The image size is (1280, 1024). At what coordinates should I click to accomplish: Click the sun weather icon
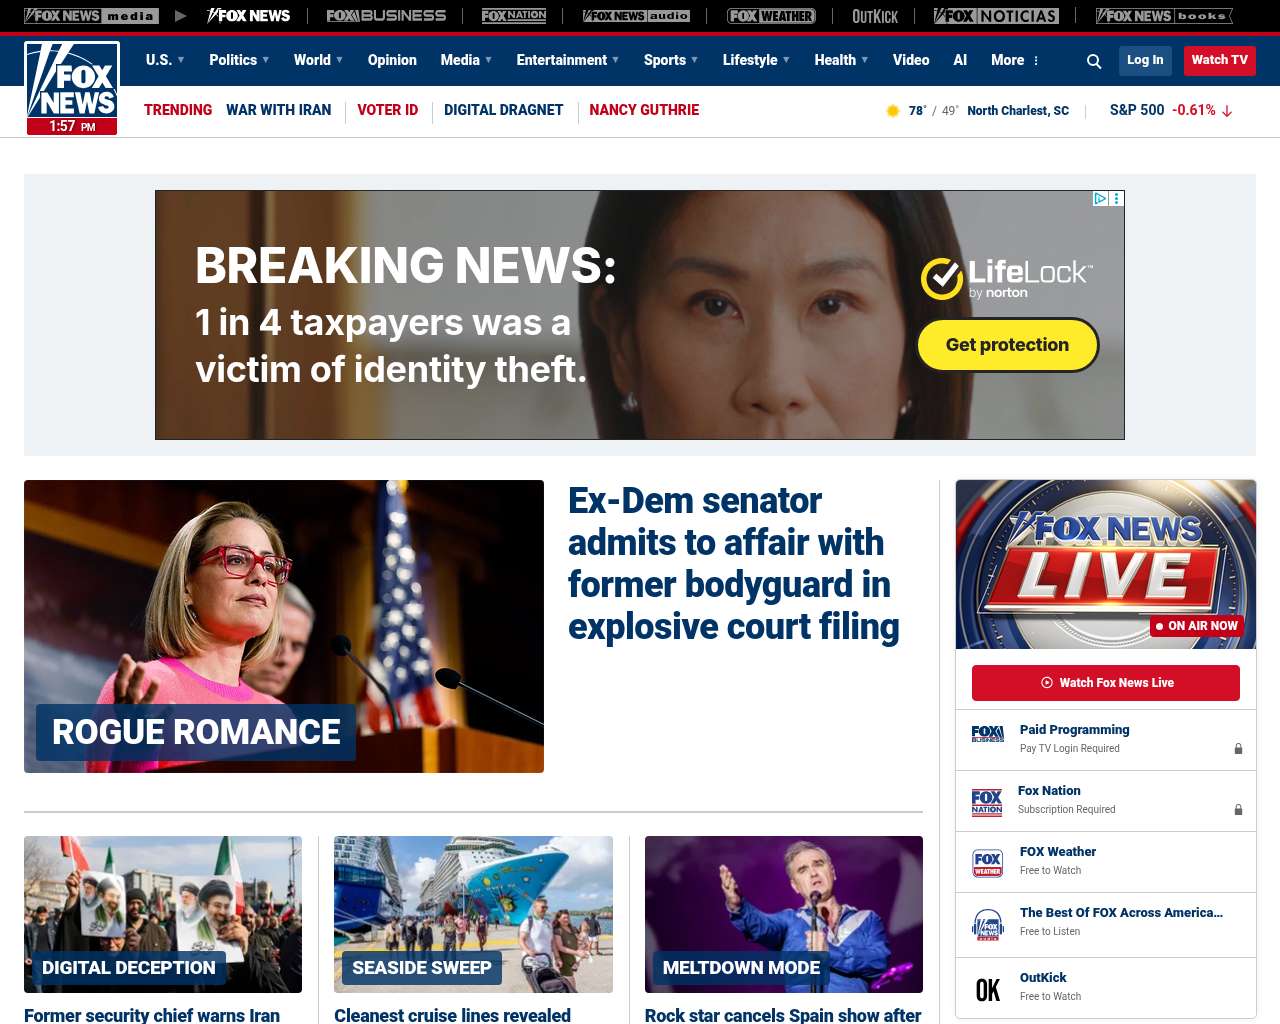tap(893, 111)
